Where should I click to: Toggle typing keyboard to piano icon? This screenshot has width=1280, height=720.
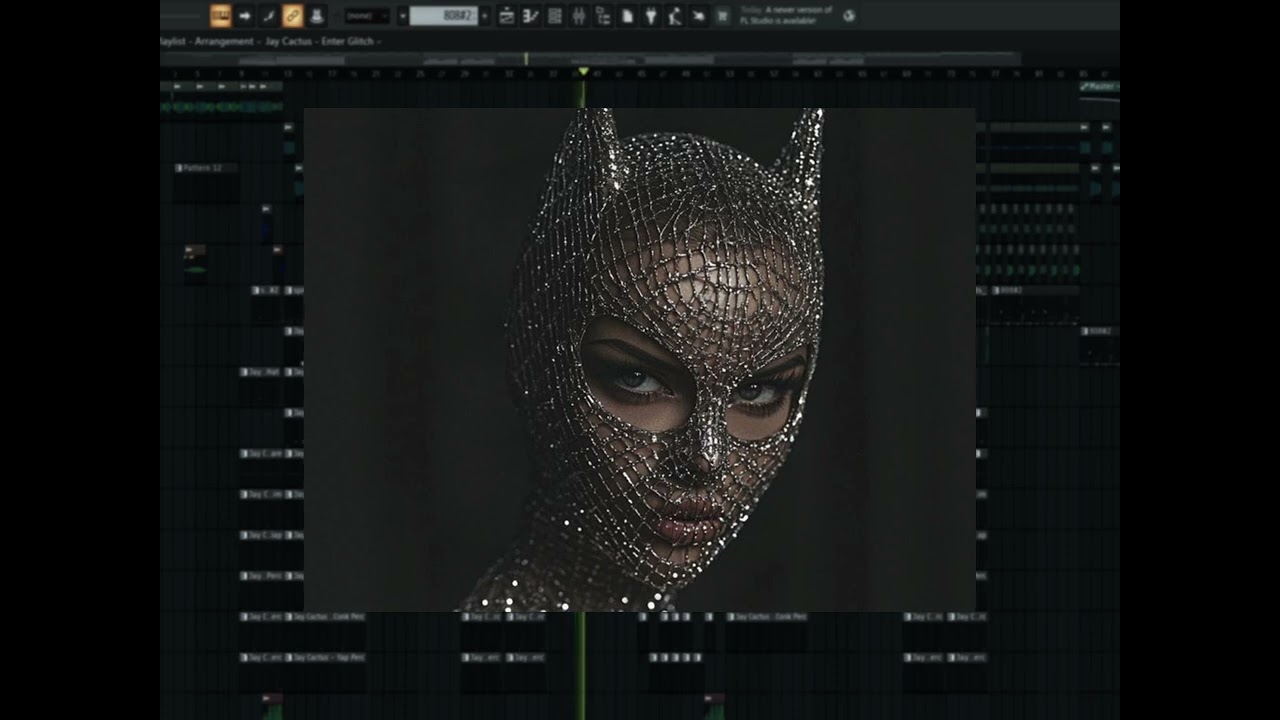(x=220, y=15)
